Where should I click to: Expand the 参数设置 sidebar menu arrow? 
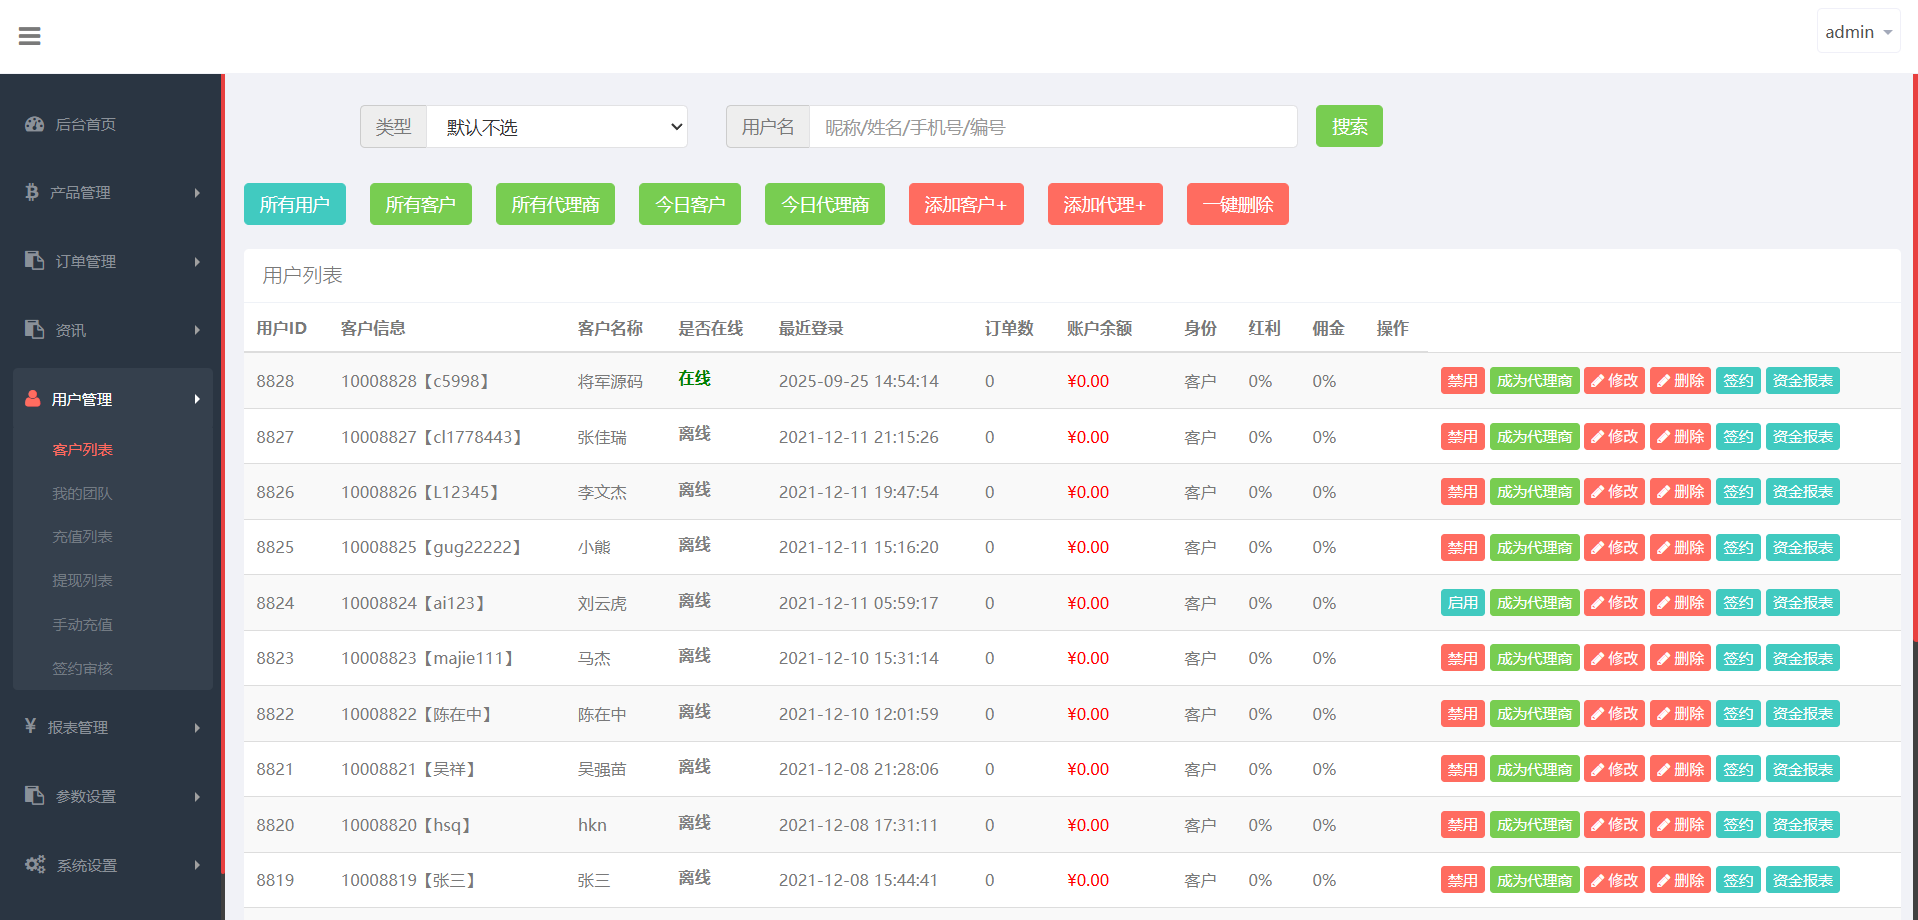(x=197, y=797)
